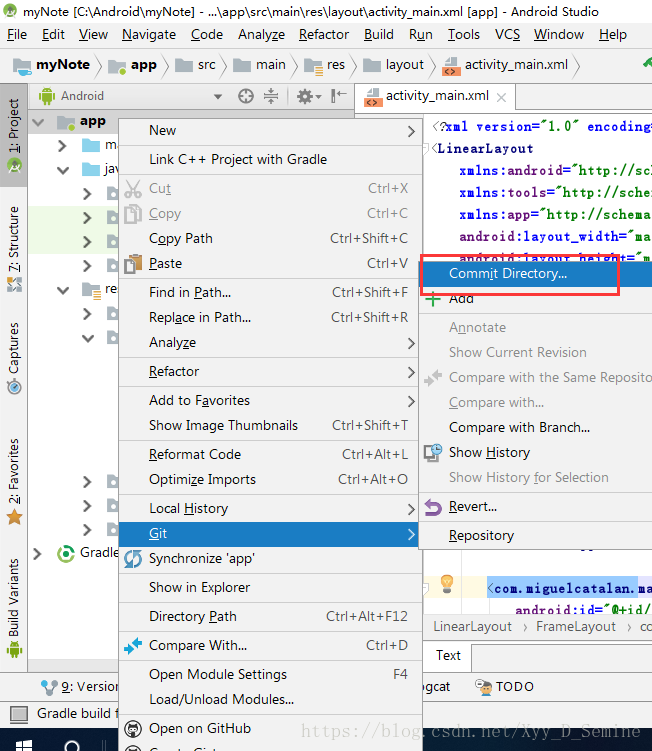The image size is (652, 751).
Task: Click the Scroll from Source target icon
Action: 246,96
